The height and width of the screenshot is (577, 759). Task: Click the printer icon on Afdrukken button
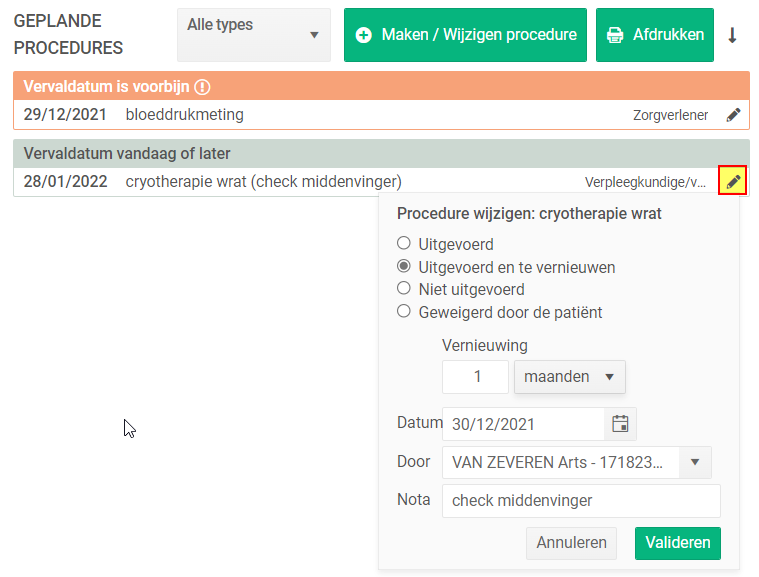point(615,35)
